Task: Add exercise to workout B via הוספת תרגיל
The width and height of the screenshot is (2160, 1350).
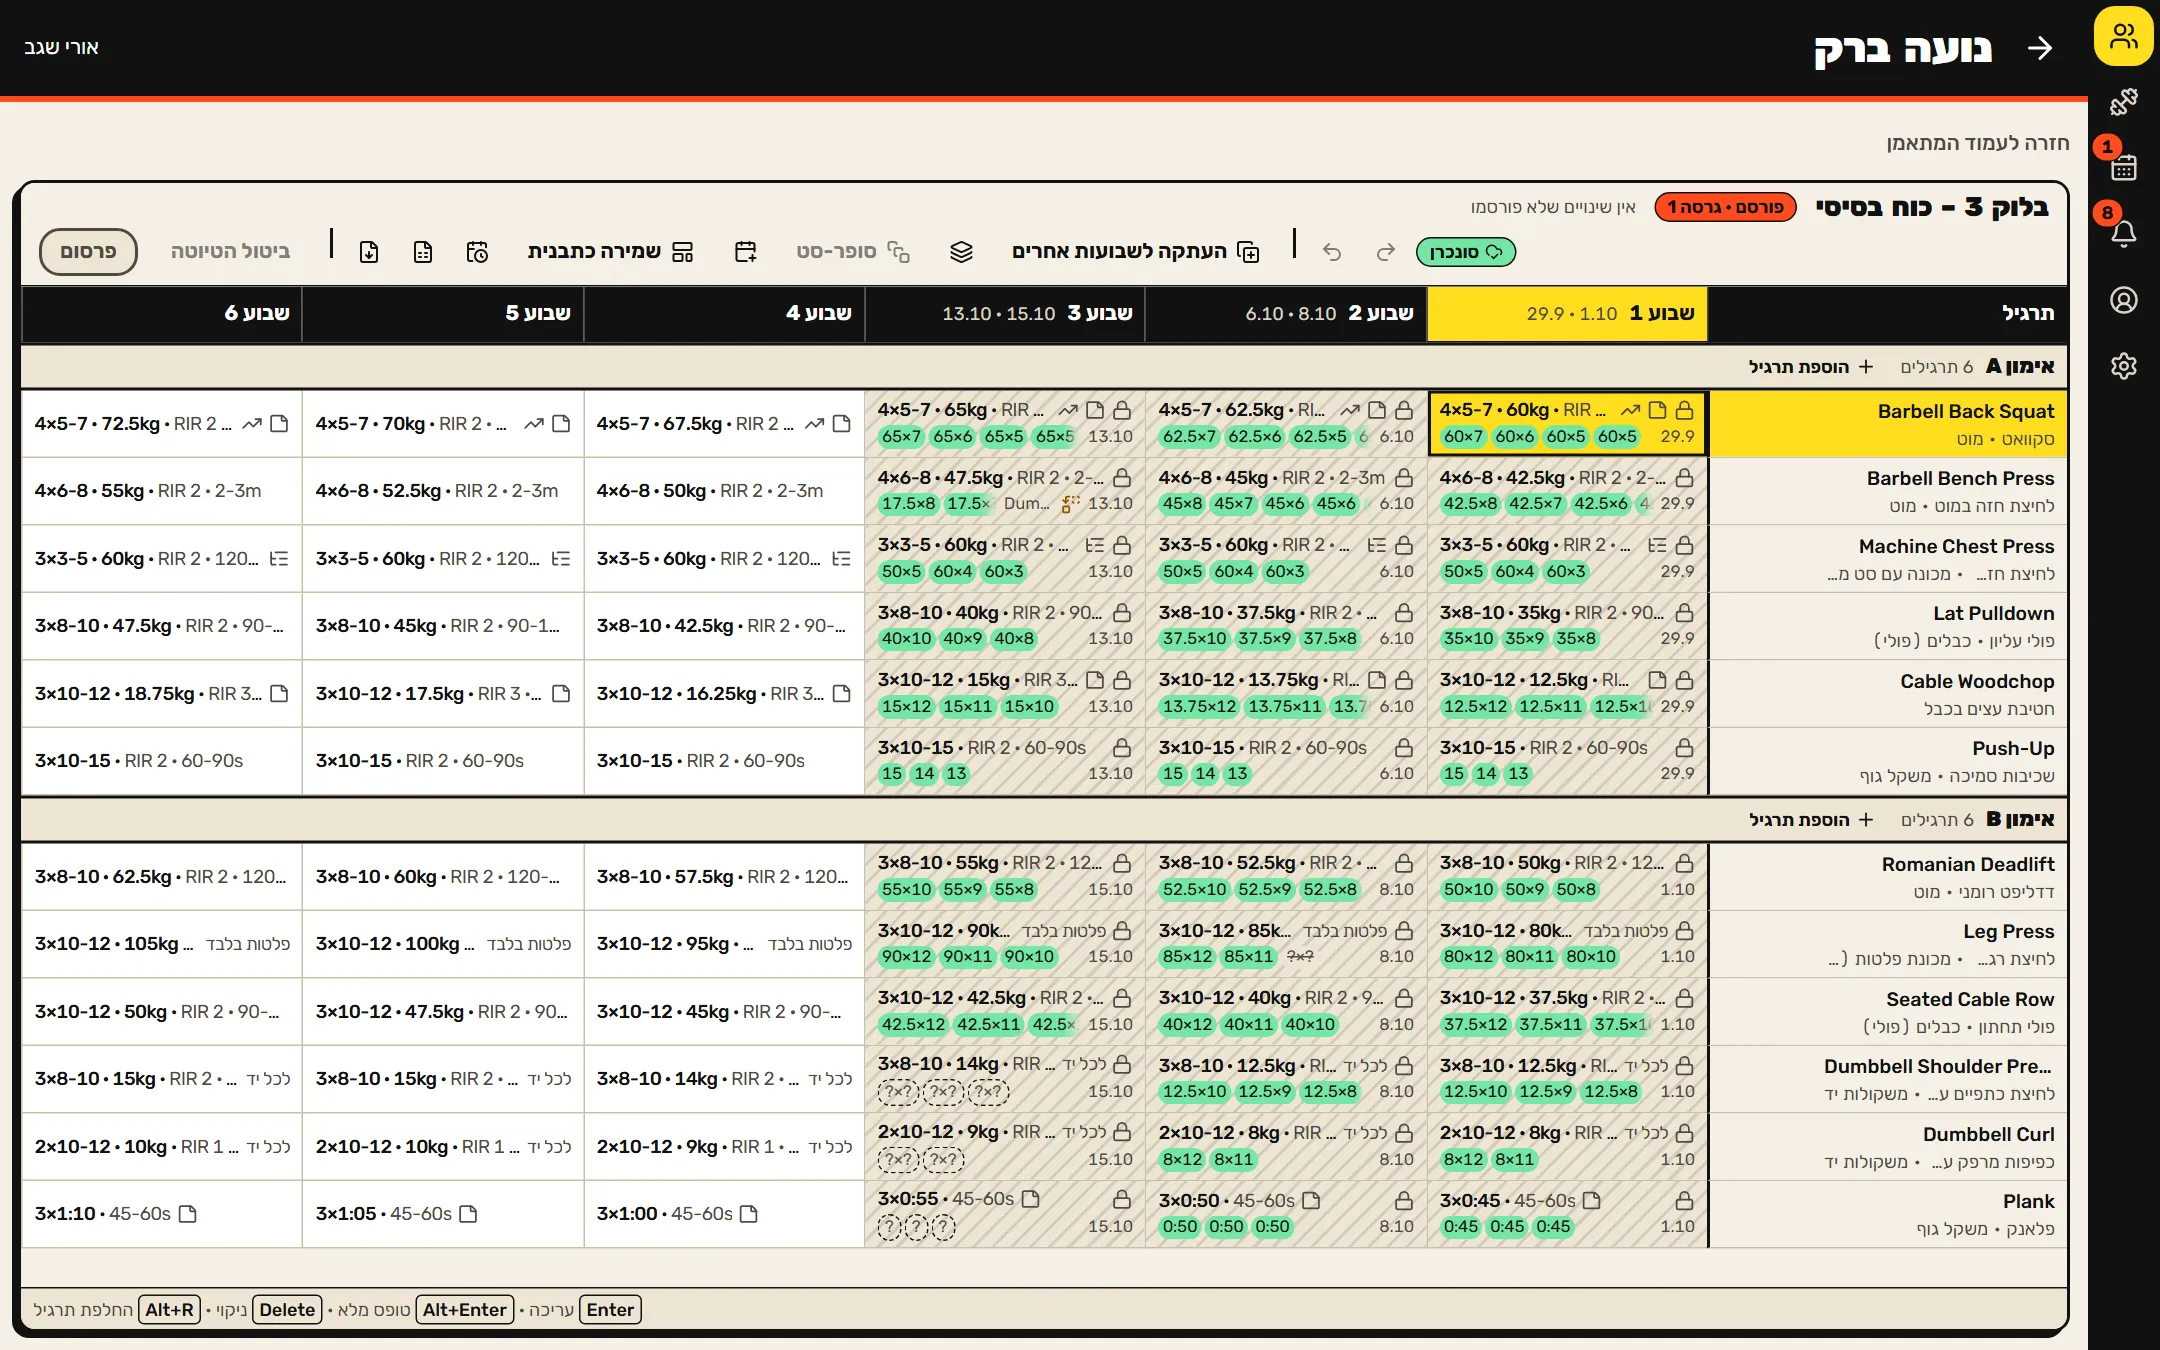Action: click(x=1810, y=820)
